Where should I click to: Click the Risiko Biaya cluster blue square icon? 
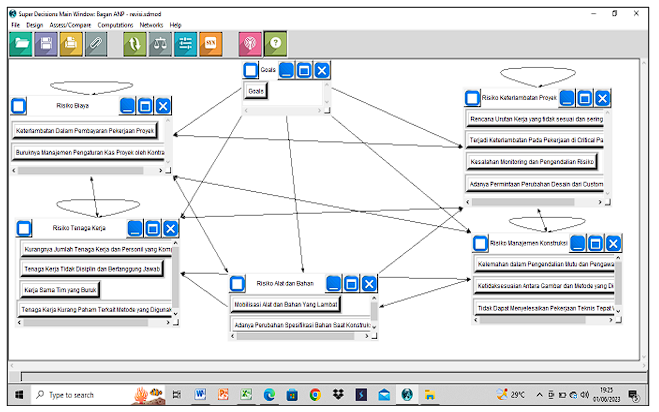point(18,106)
